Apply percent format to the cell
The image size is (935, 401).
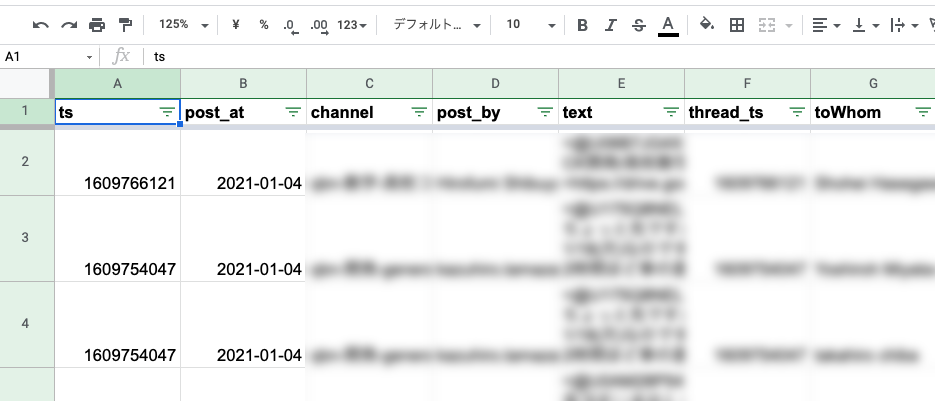pyautogui.click(x=264, y=24)
